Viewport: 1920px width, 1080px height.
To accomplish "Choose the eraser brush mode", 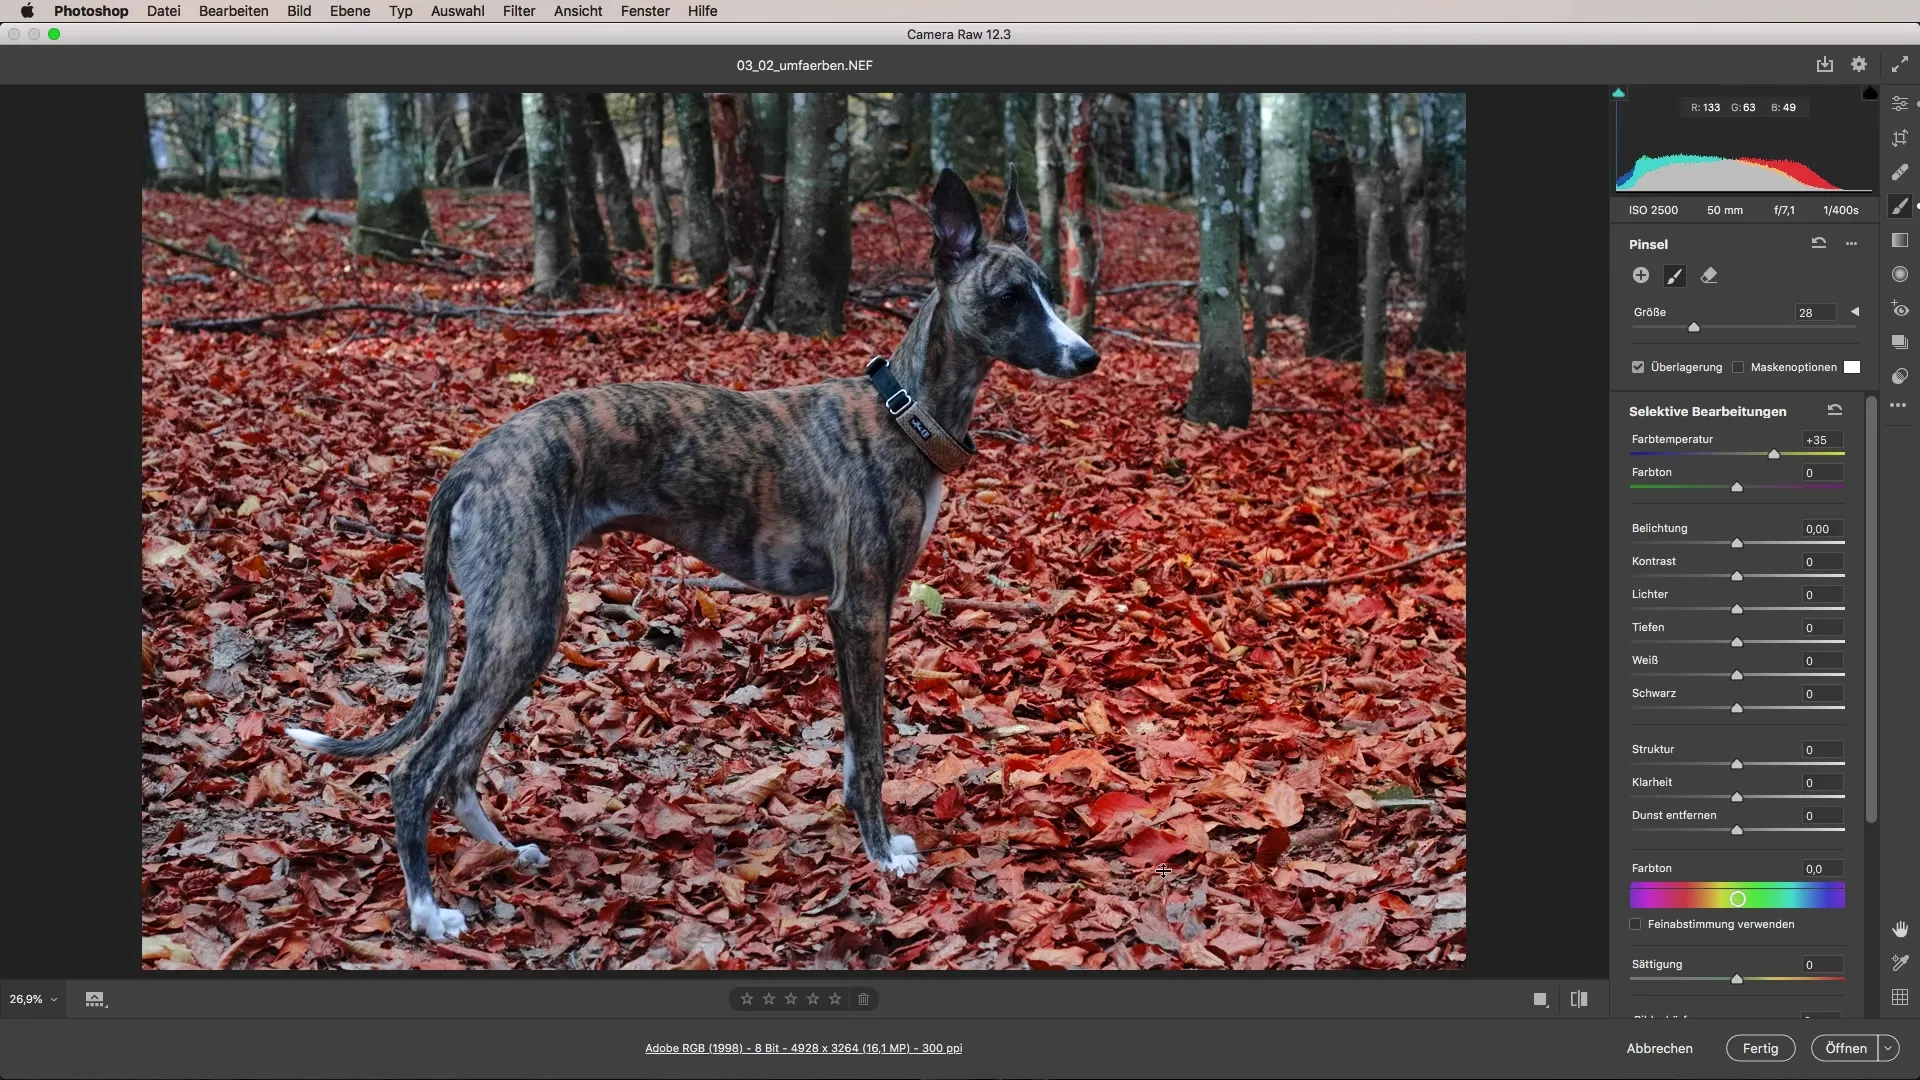I will tap(1709, 275).
